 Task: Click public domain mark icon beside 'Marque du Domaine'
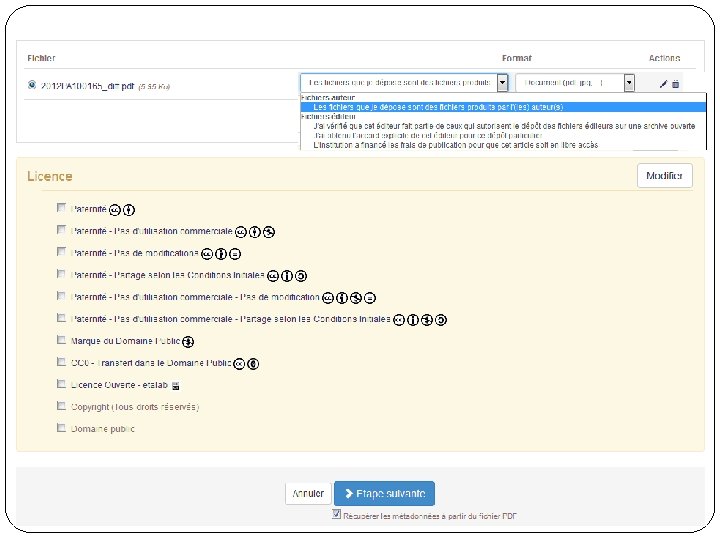click(188, 342)
